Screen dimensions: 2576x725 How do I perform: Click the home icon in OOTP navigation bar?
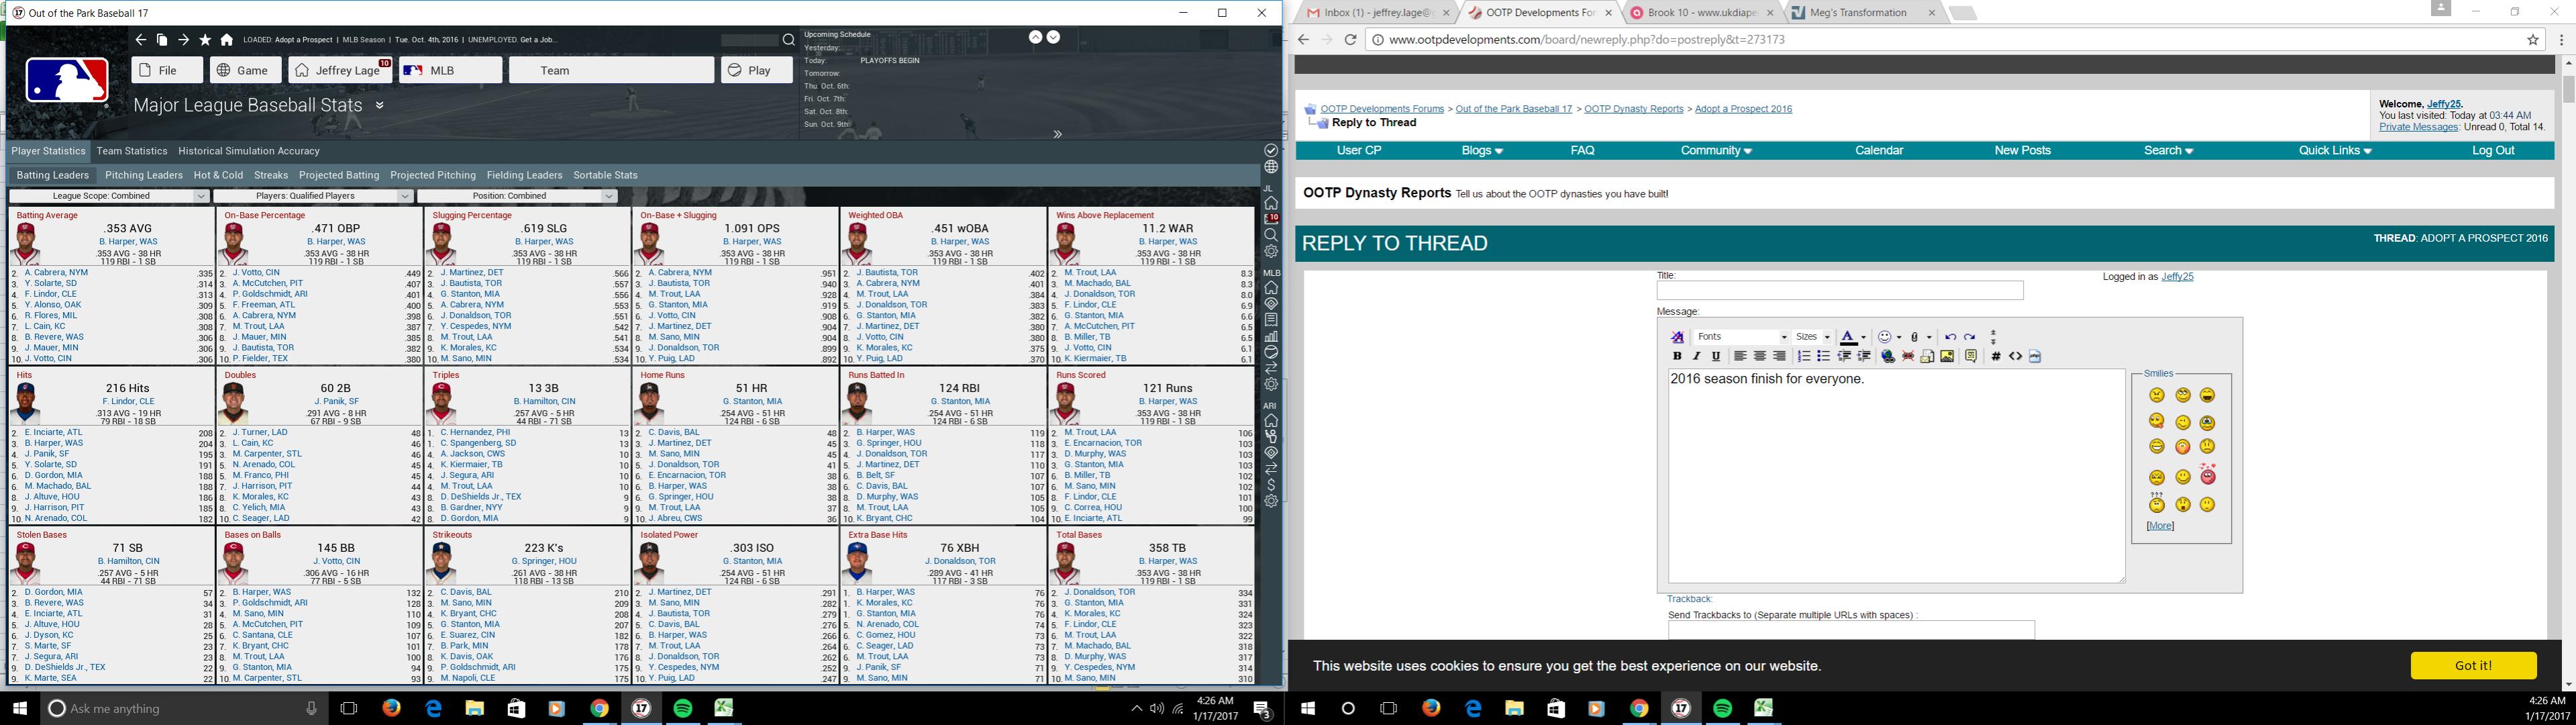(227, 40)
